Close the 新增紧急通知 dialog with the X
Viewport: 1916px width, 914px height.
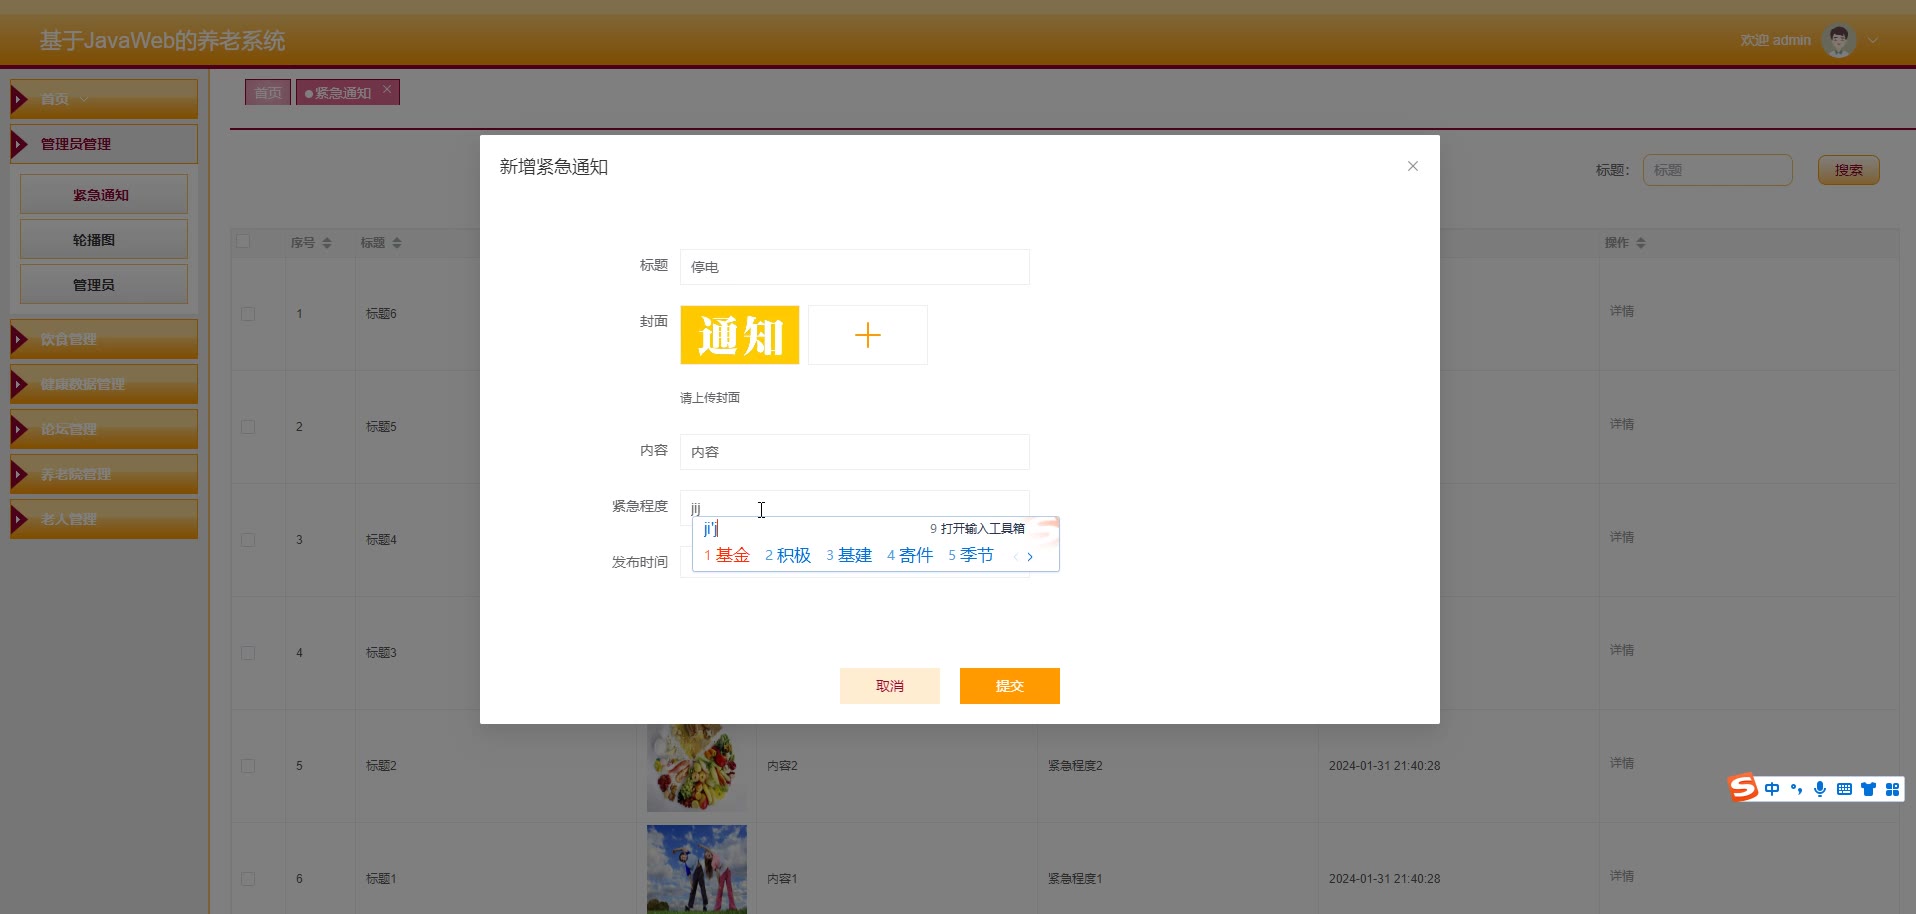coord(1412,166)
